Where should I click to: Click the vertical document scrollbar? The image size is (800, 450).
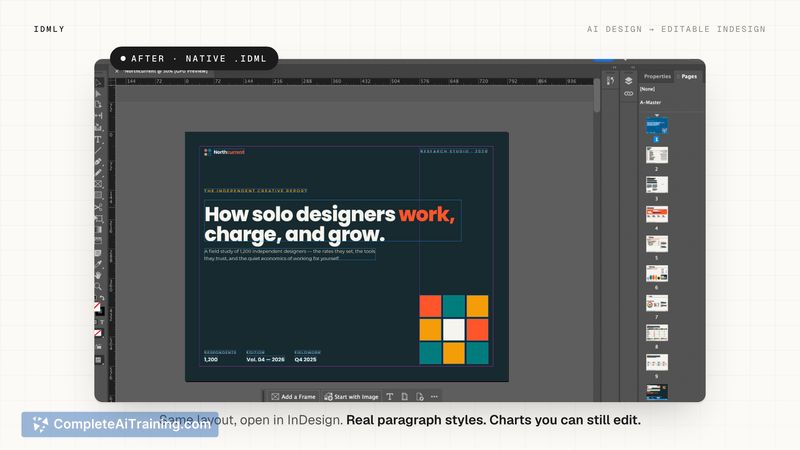[596, 96]
